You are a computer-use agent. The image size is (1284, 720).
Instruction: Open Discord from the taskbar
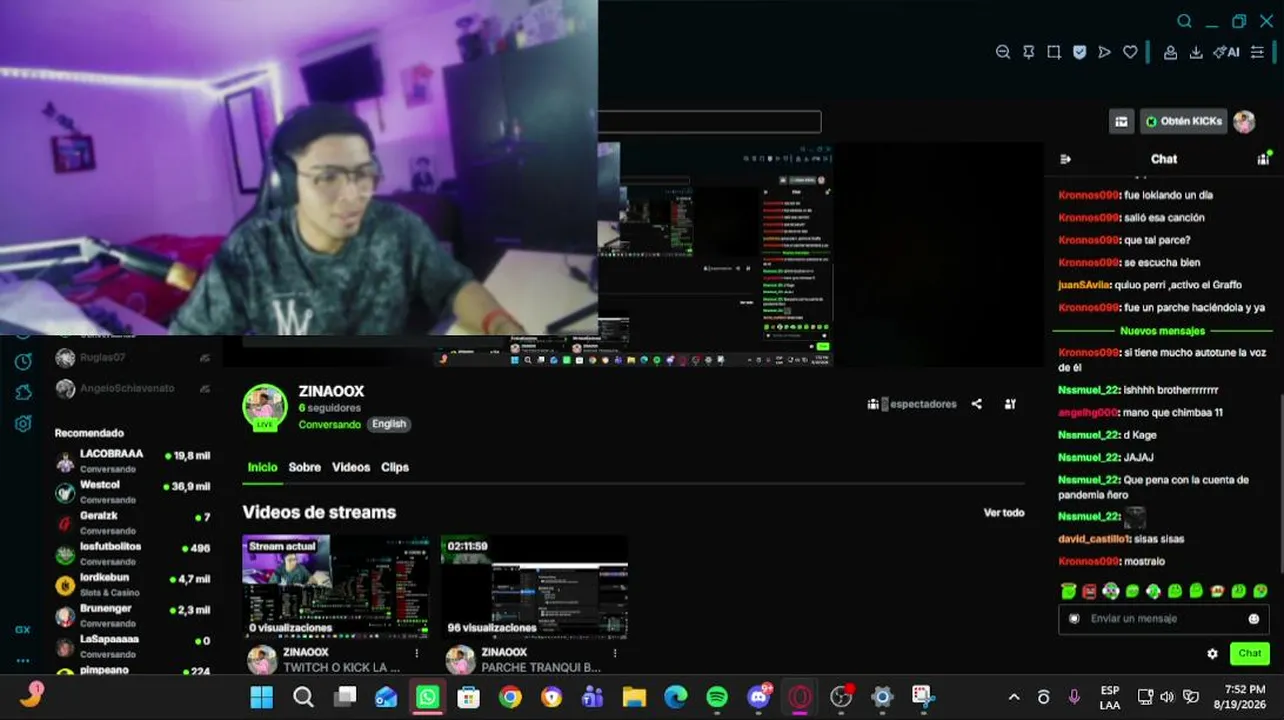point(759,697)
